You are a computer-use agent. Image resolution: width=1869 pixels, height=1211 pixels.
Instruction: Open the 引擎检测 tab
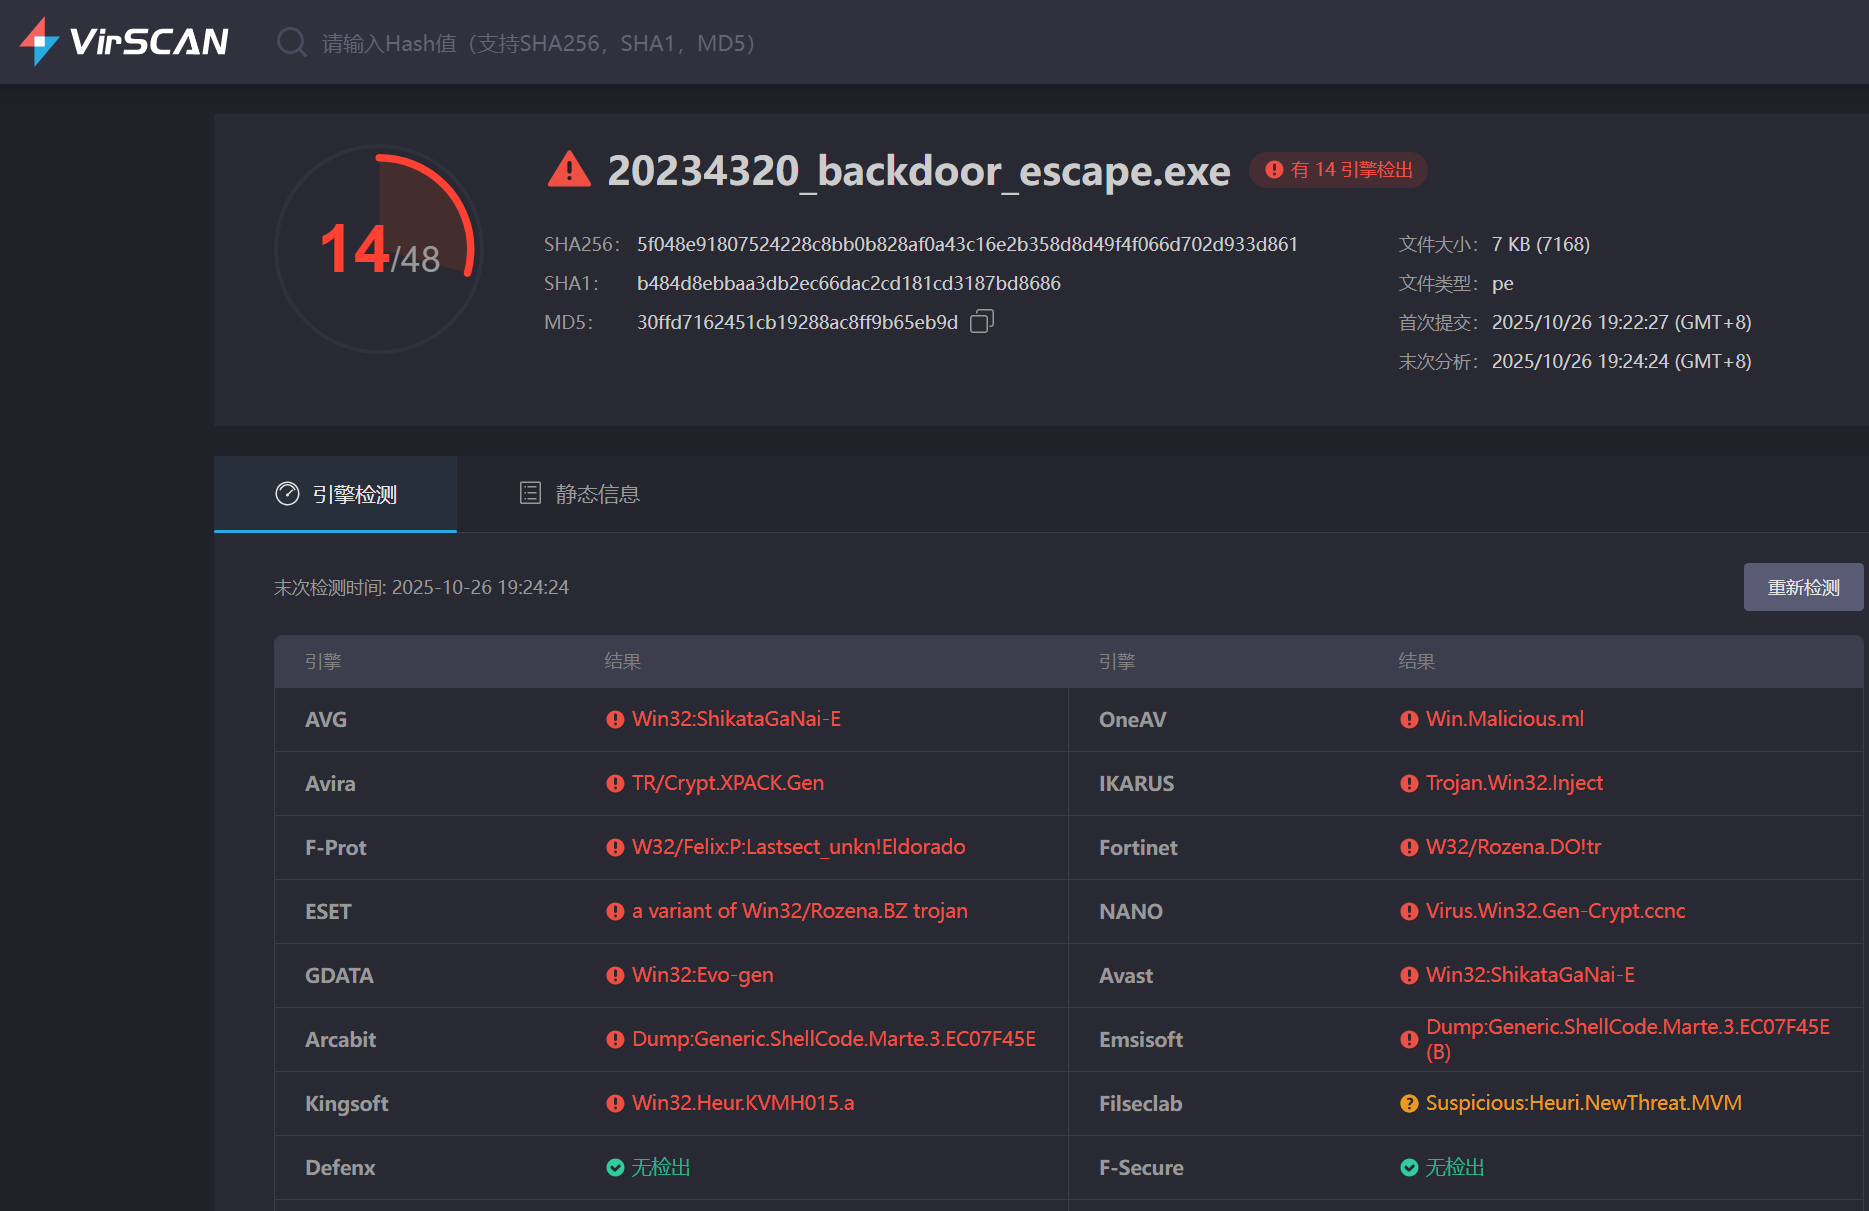pos(335,494)
